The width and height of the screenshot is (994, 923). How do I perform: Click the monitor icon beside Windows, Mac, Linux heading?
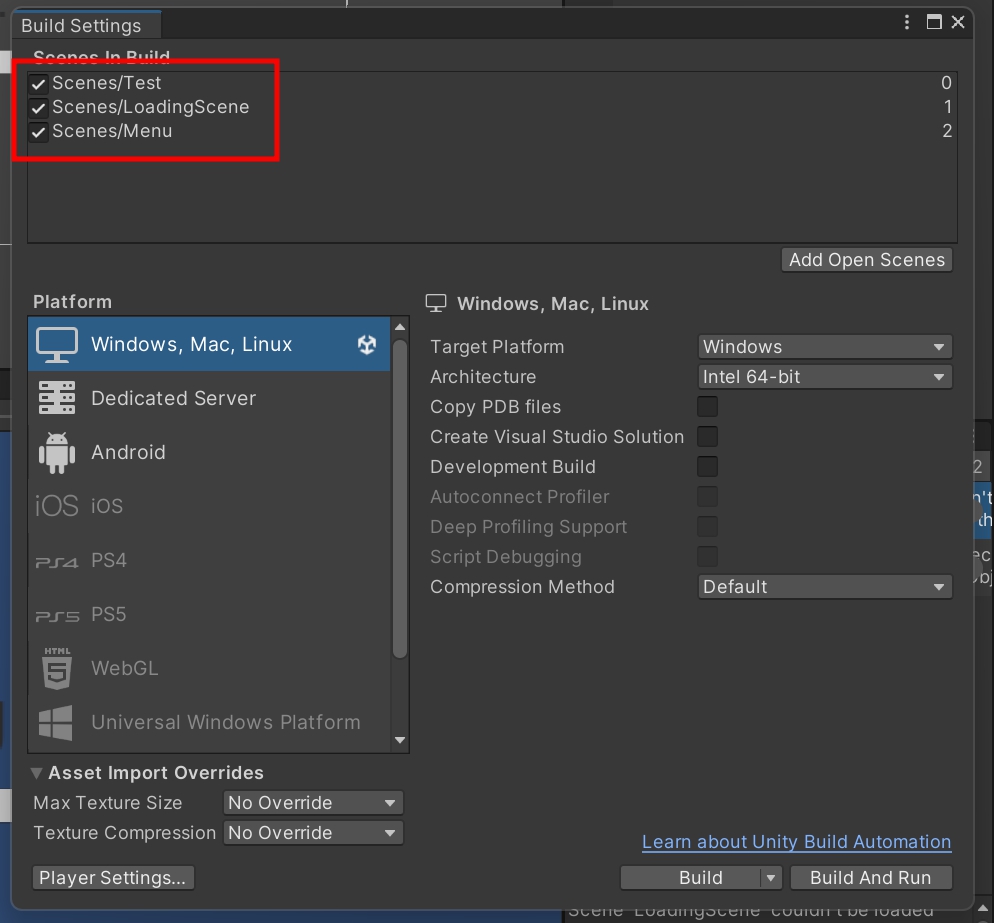click(x=436, y=303)
